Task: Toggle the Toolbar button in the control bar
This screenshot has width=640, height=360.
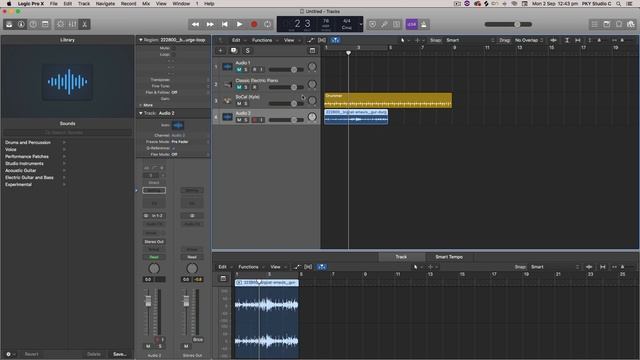Action: tap(45, 24)
